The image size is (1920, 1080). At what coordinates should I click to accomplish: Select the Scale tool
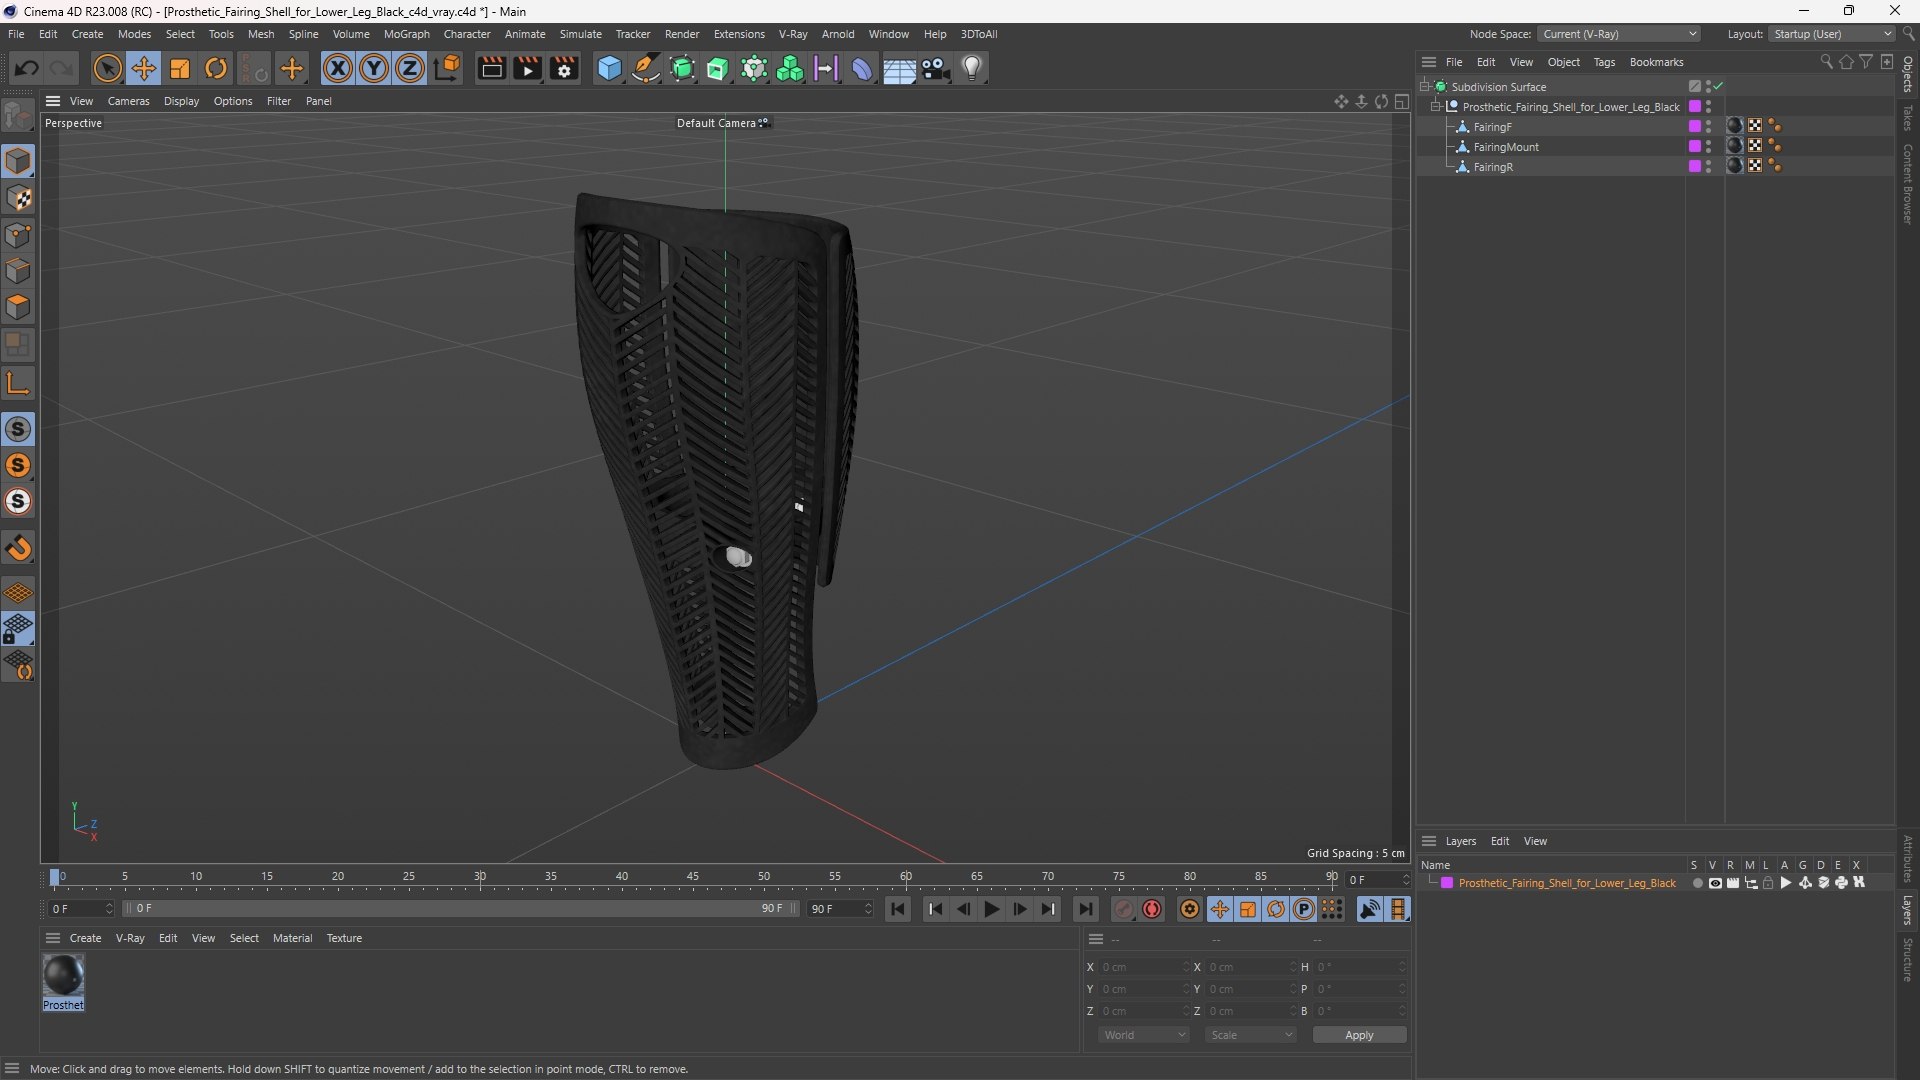pos(180,68)
